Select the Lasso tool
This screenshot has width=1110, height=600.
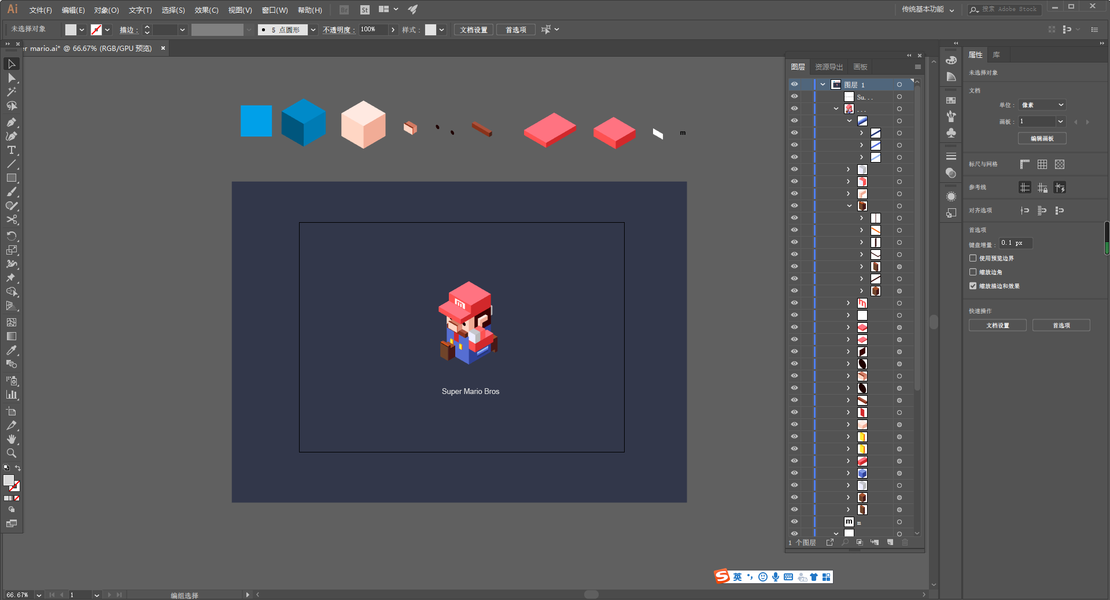pos(11,106)
